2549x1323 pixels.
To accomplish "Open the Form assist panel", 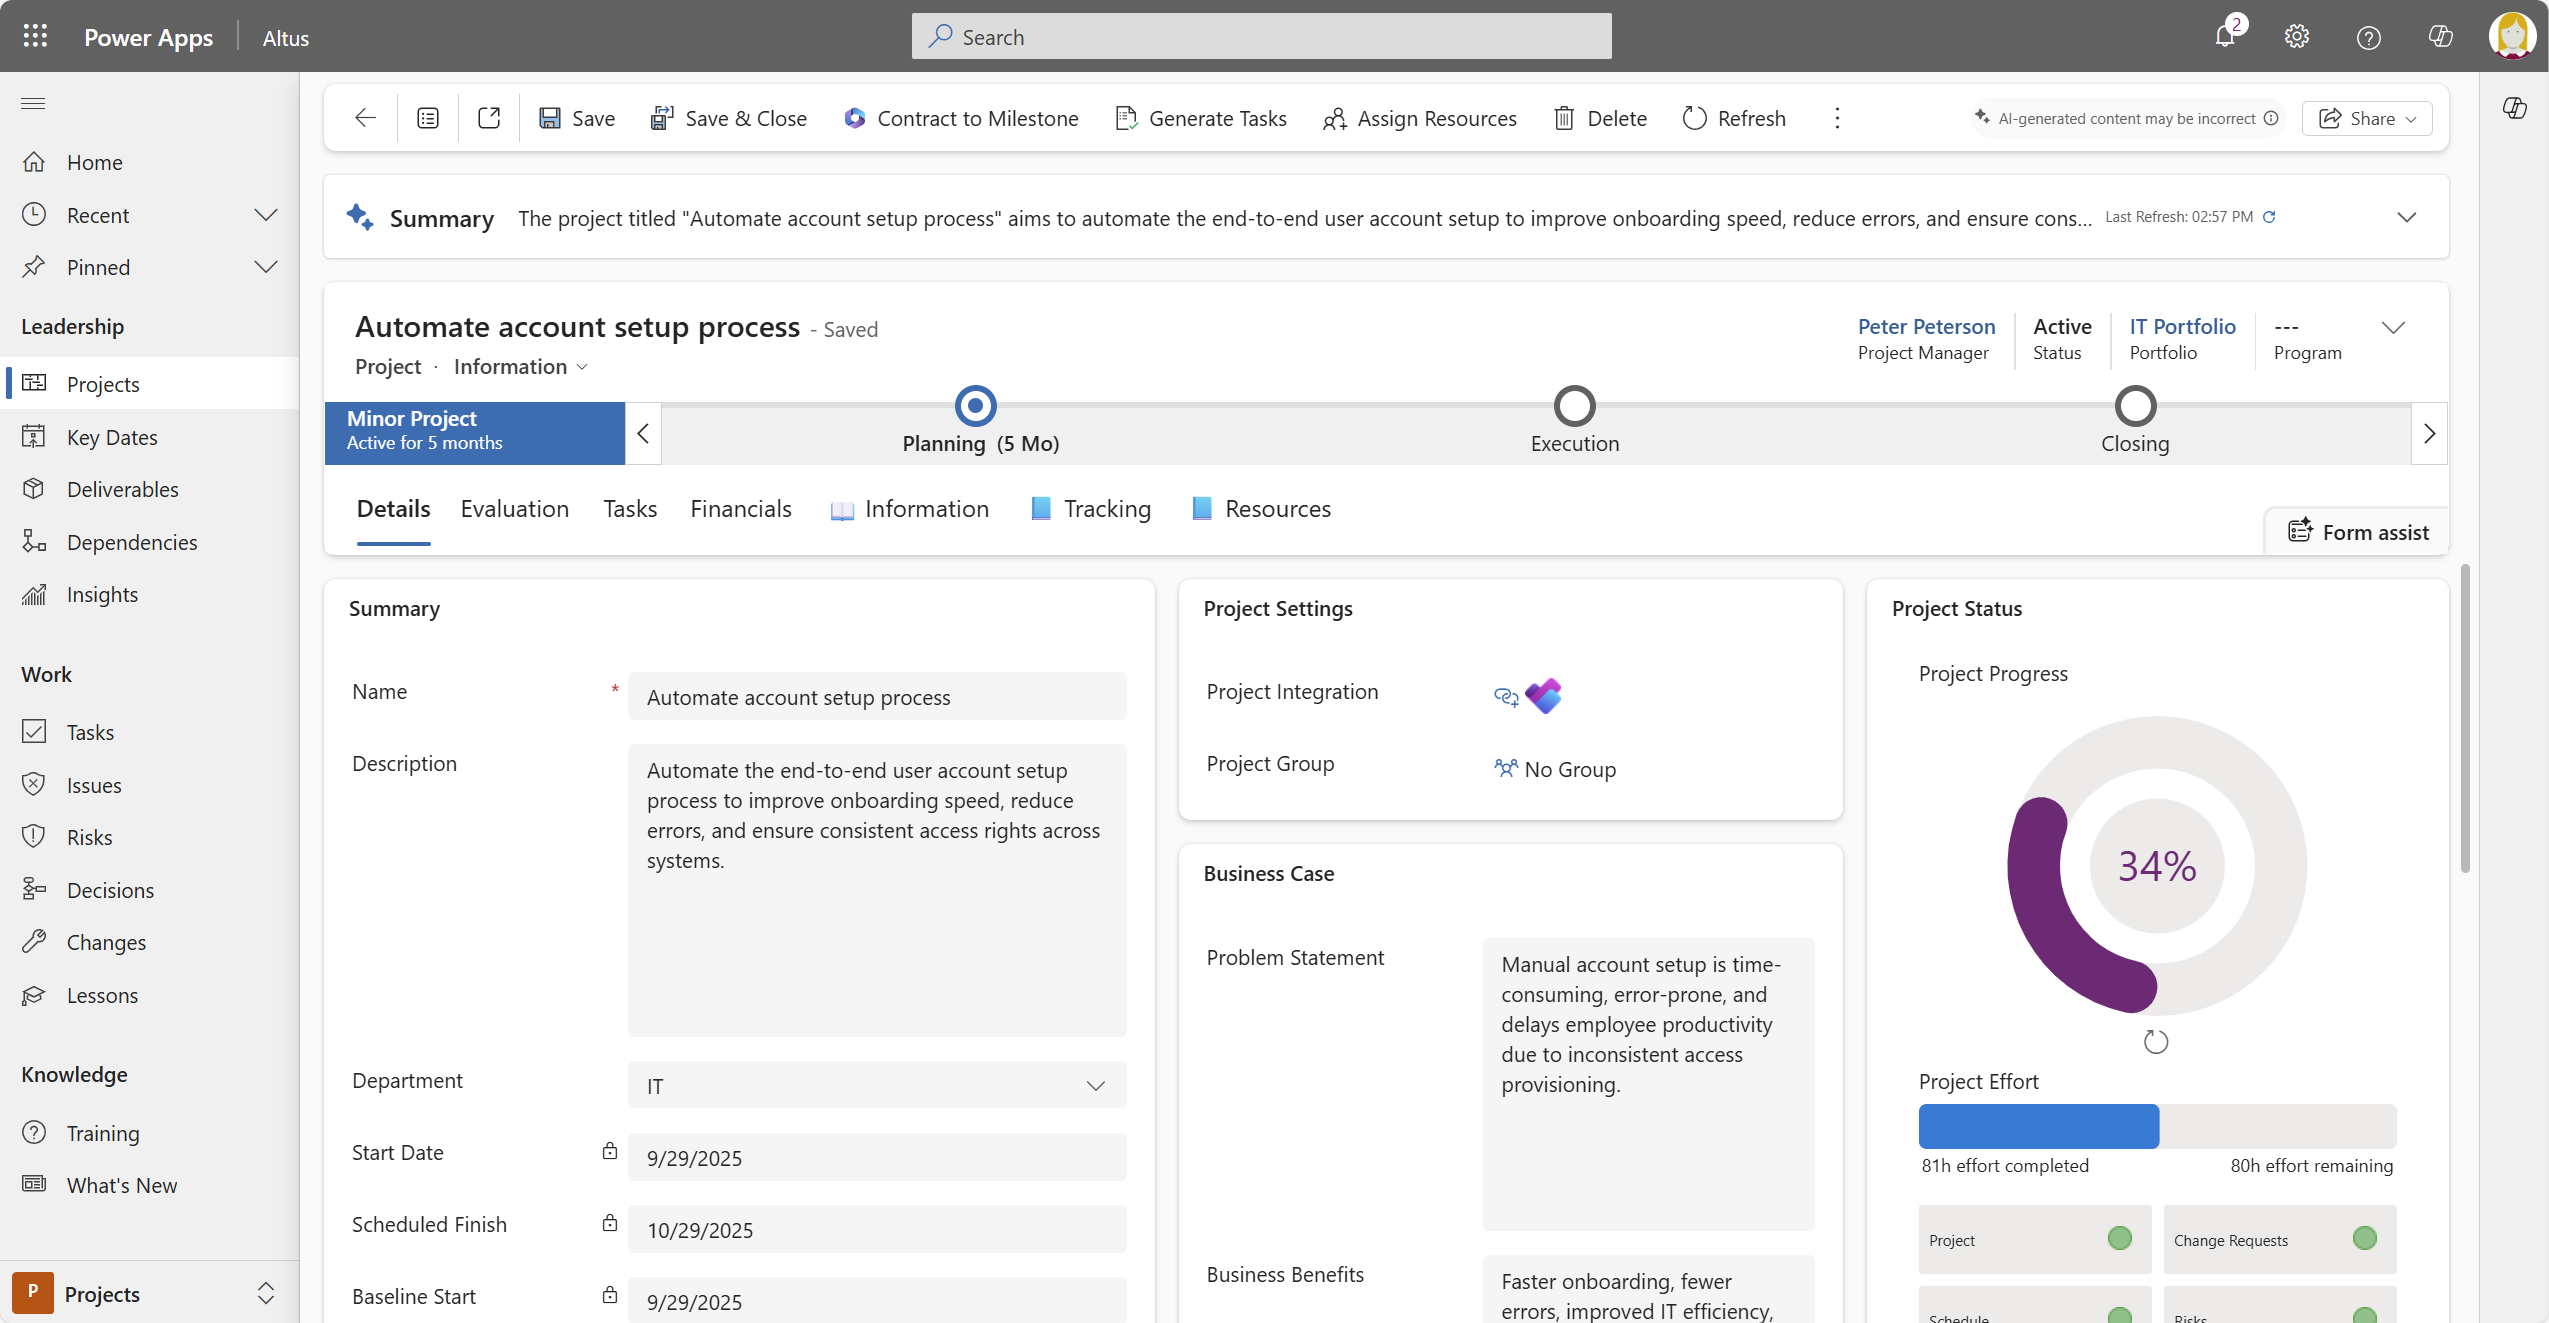I will pos(2357,531).
